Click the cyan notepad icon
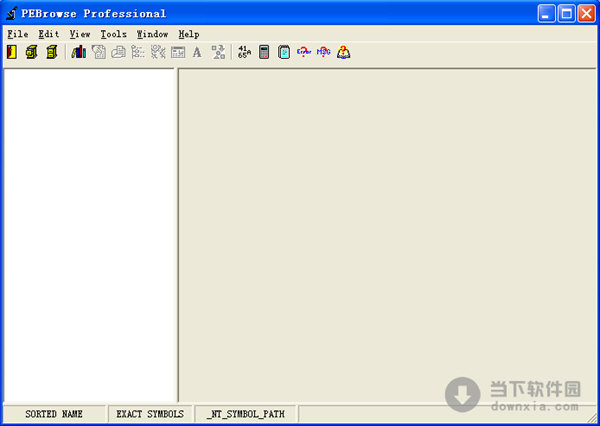 click(284, 52)
